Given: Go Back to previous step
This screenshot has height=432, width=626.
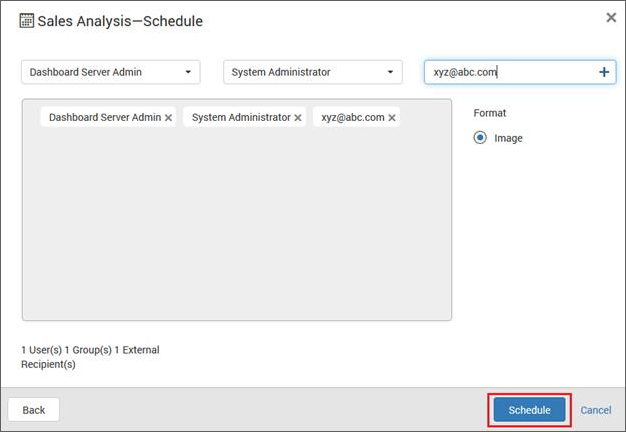Looking at the screenshot, I should [x=34, y=410].
